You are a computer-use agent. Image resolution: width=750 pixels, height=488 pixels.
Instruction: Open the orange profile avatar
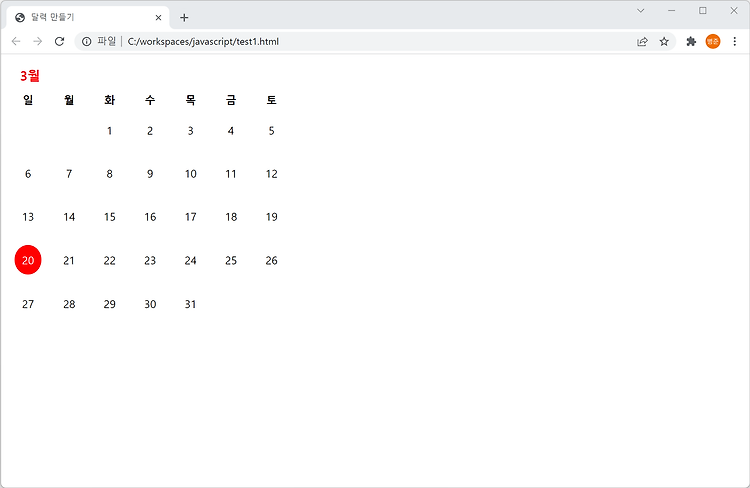coord(713,42)
